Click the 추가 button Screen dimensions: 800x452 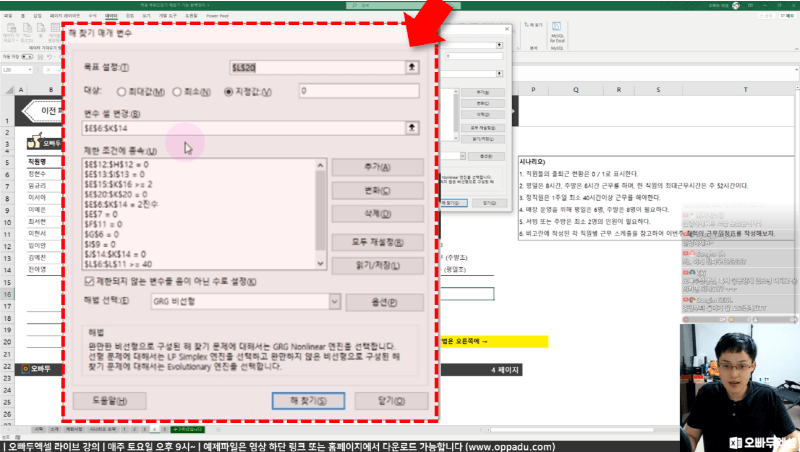point(378,167)
